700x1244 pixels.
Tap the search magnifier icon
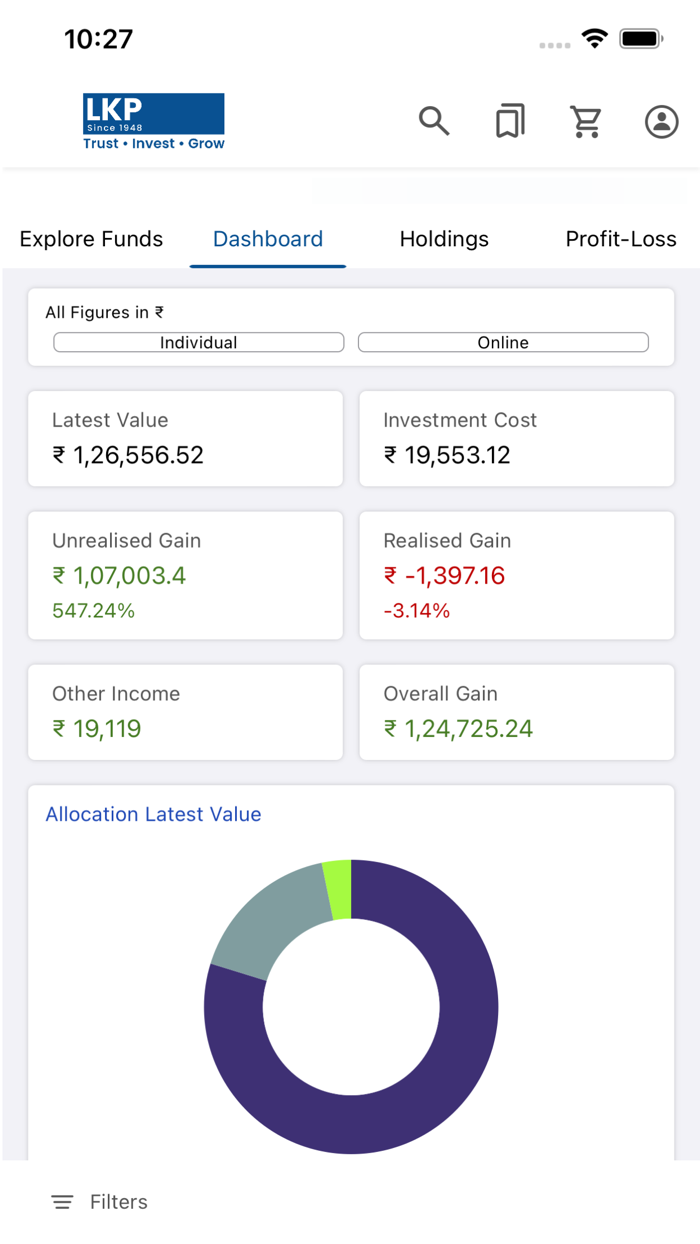coord(434,122)
